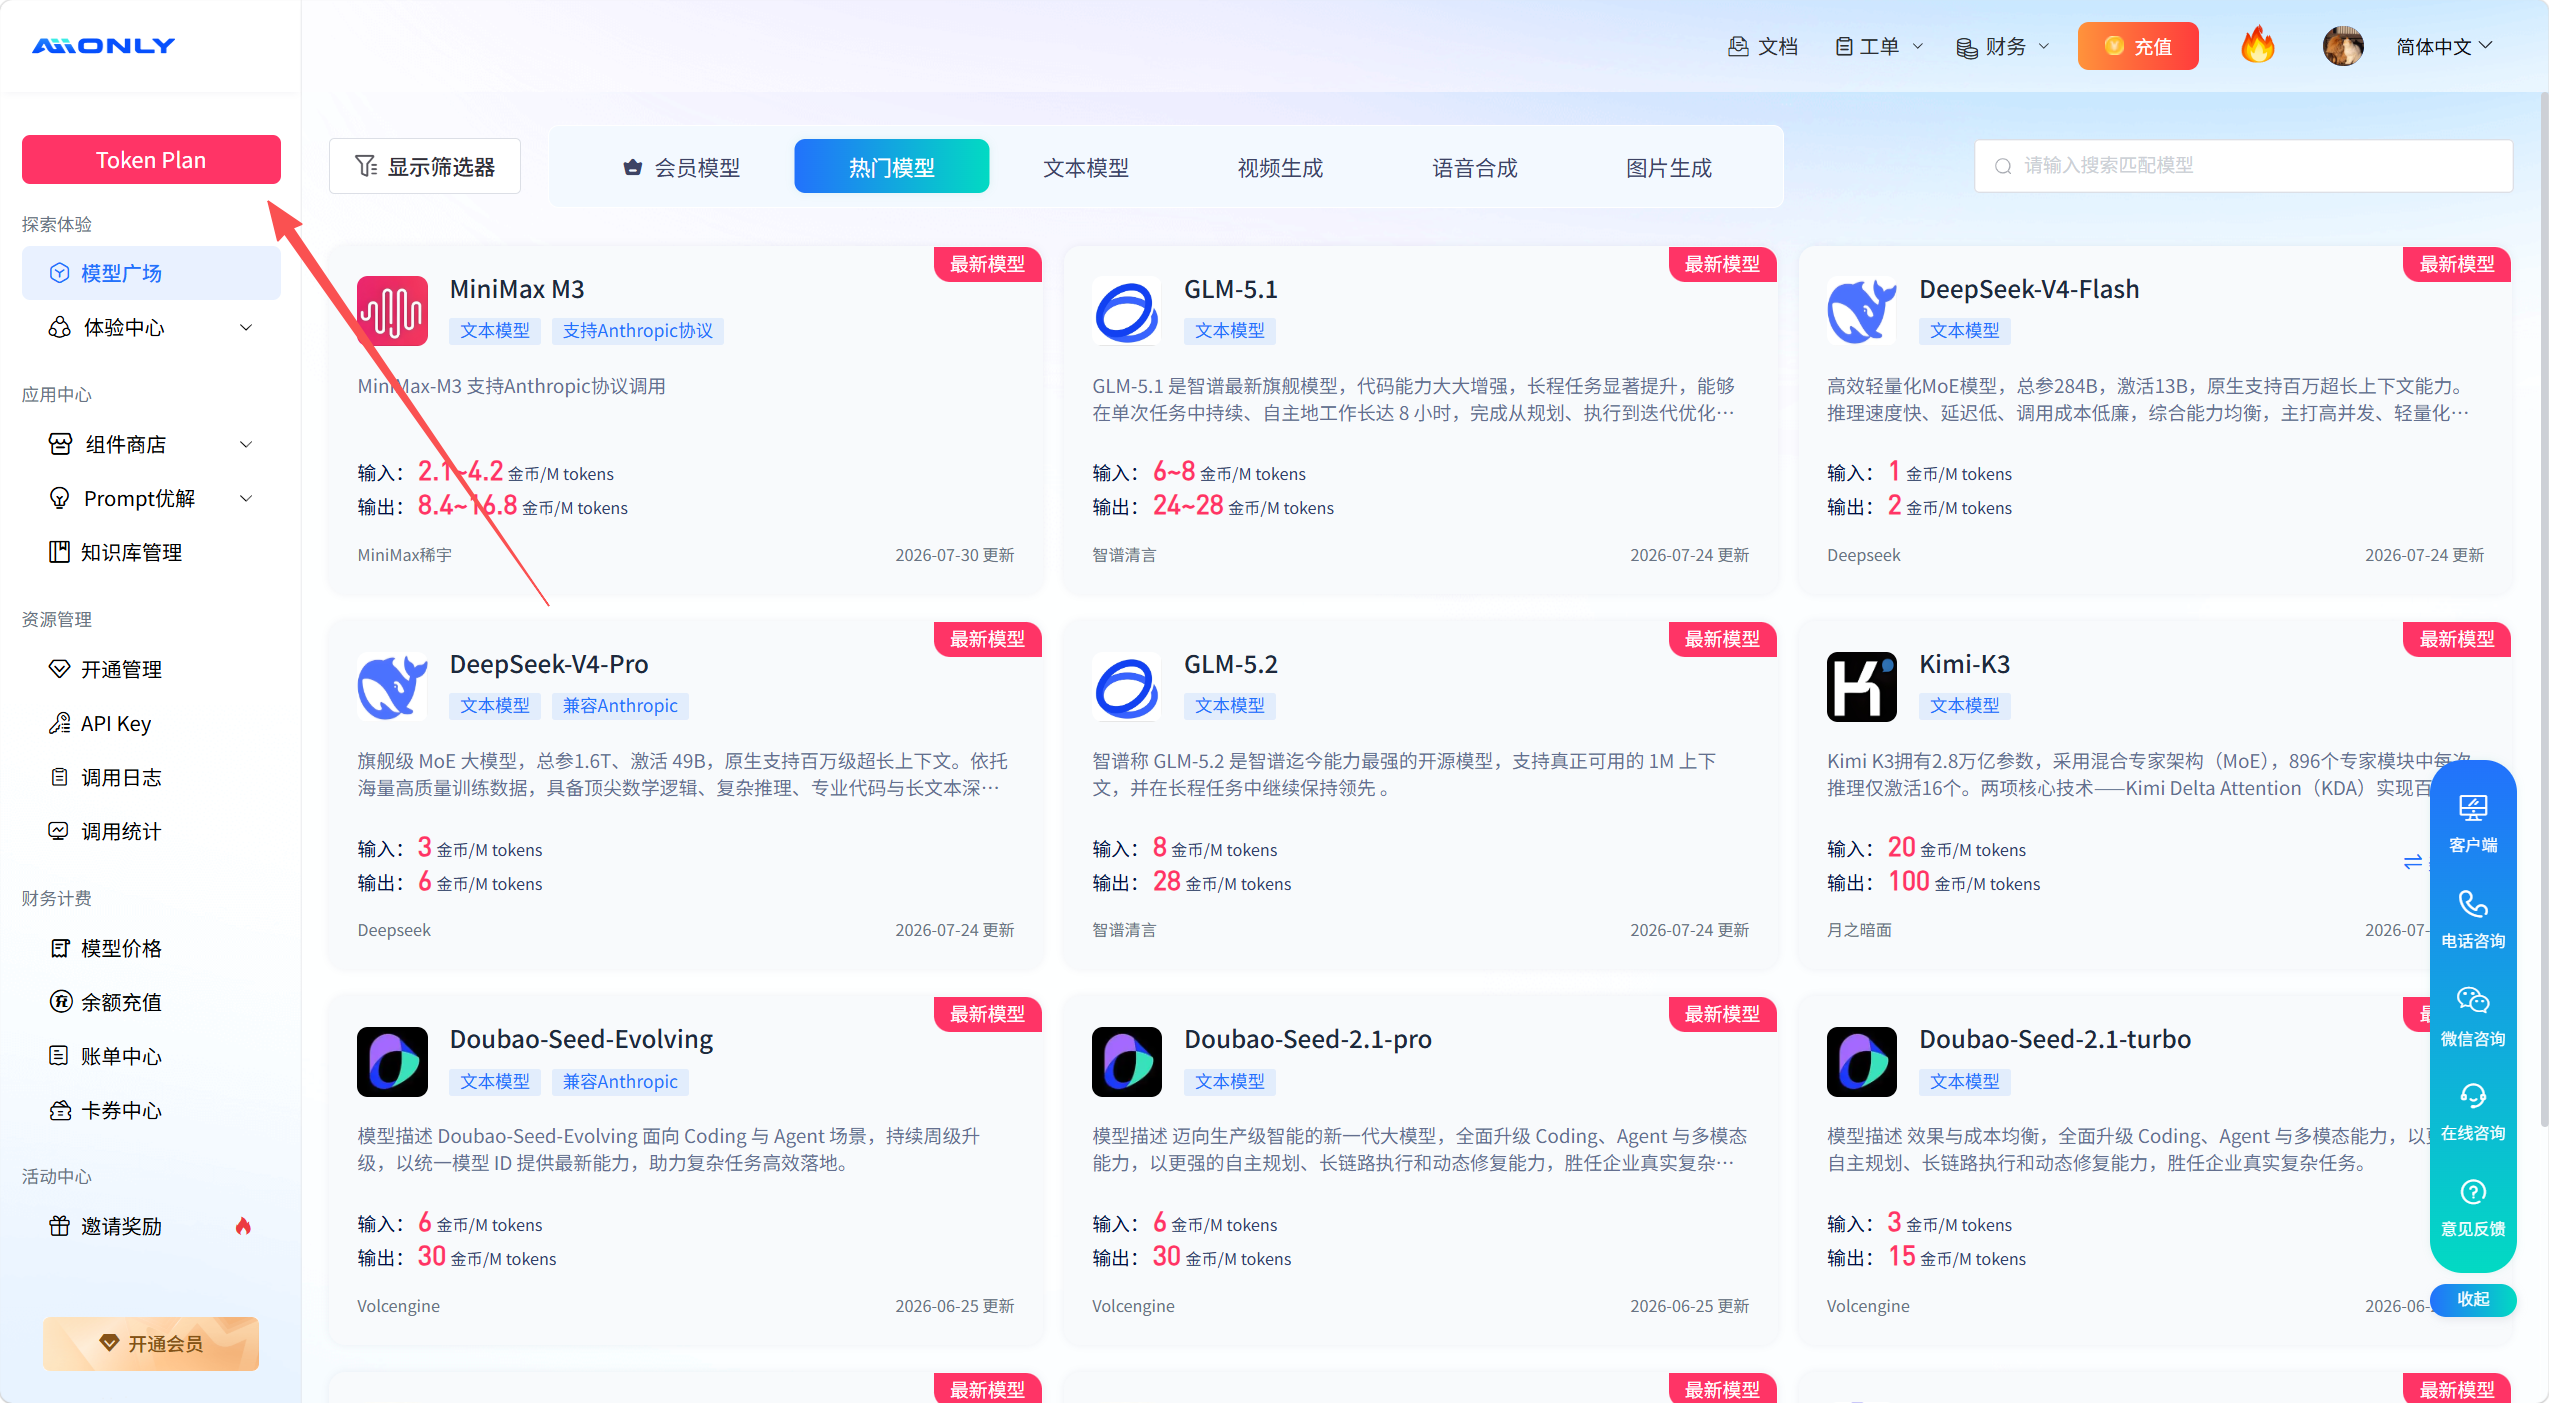Click the 2026-07-30 更新 date on MiniMax M3
Screen dimensions: 2549x1403
(x=955, y=555)
